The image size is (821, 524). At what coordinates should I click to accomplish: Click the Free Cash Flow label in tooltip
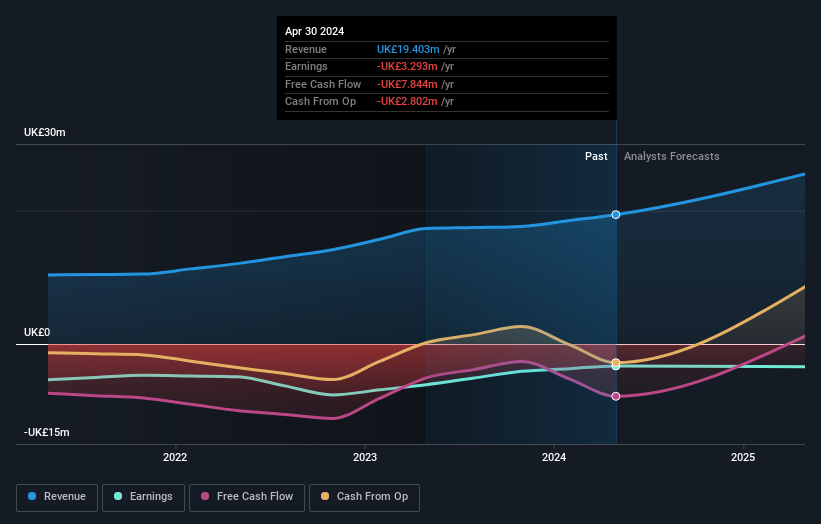point(323,84)
